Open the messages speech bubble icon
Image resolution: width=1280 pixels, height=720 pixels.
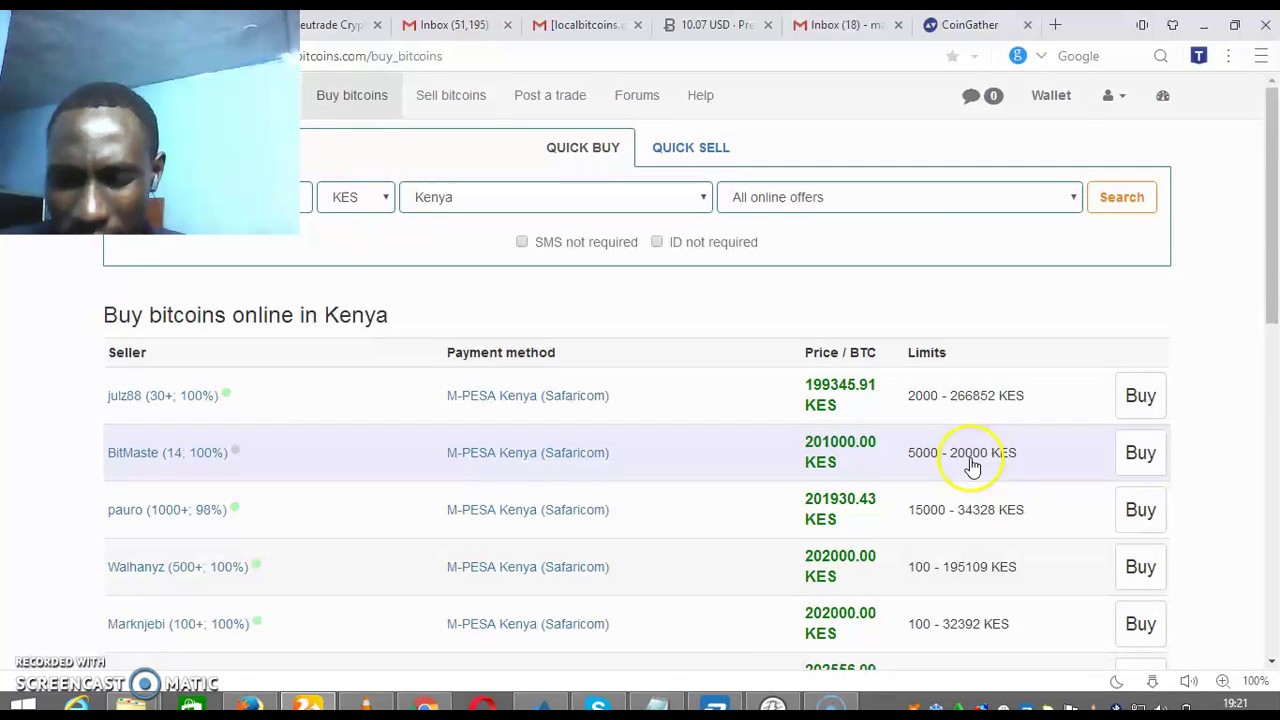click(x=971, y=96)
